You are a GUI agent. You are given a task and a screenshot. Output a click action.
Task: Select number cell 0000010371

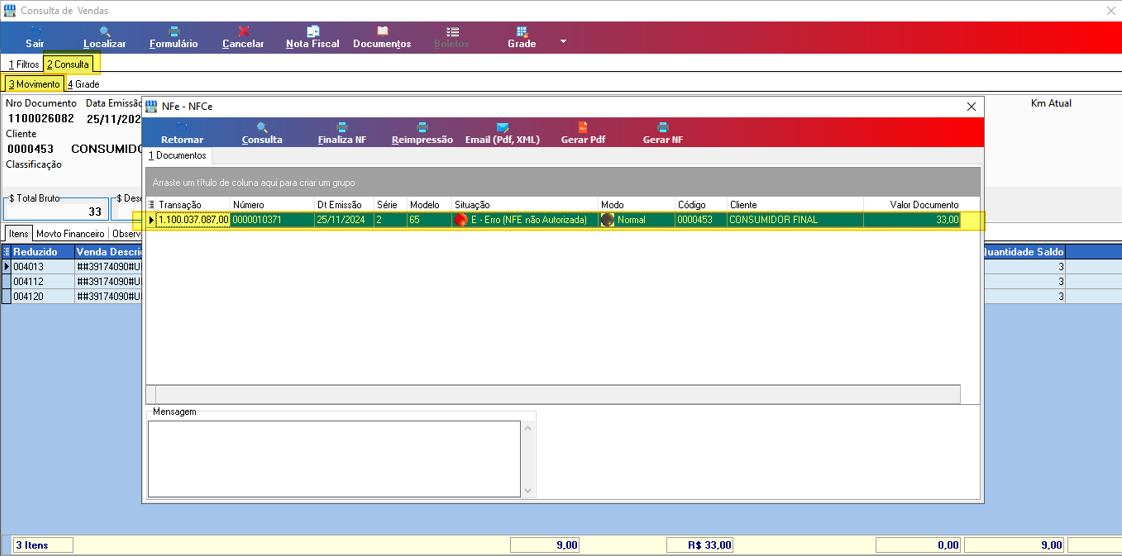273,220
